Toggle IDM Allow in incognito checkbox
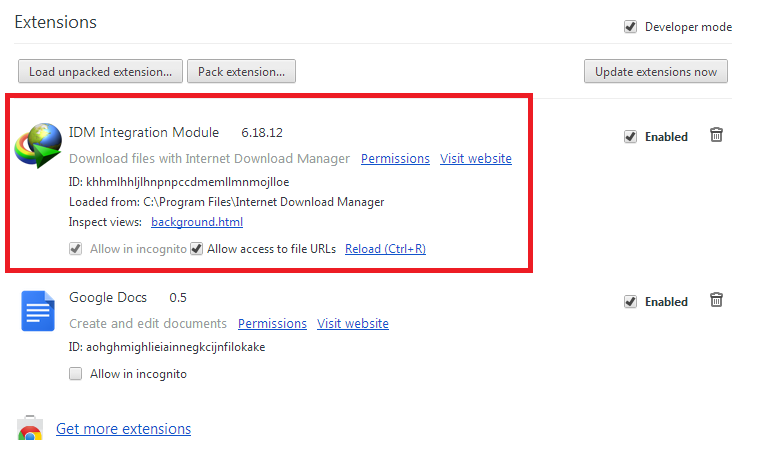This screenshot has width=776, height=475. [x=75, y=248]
